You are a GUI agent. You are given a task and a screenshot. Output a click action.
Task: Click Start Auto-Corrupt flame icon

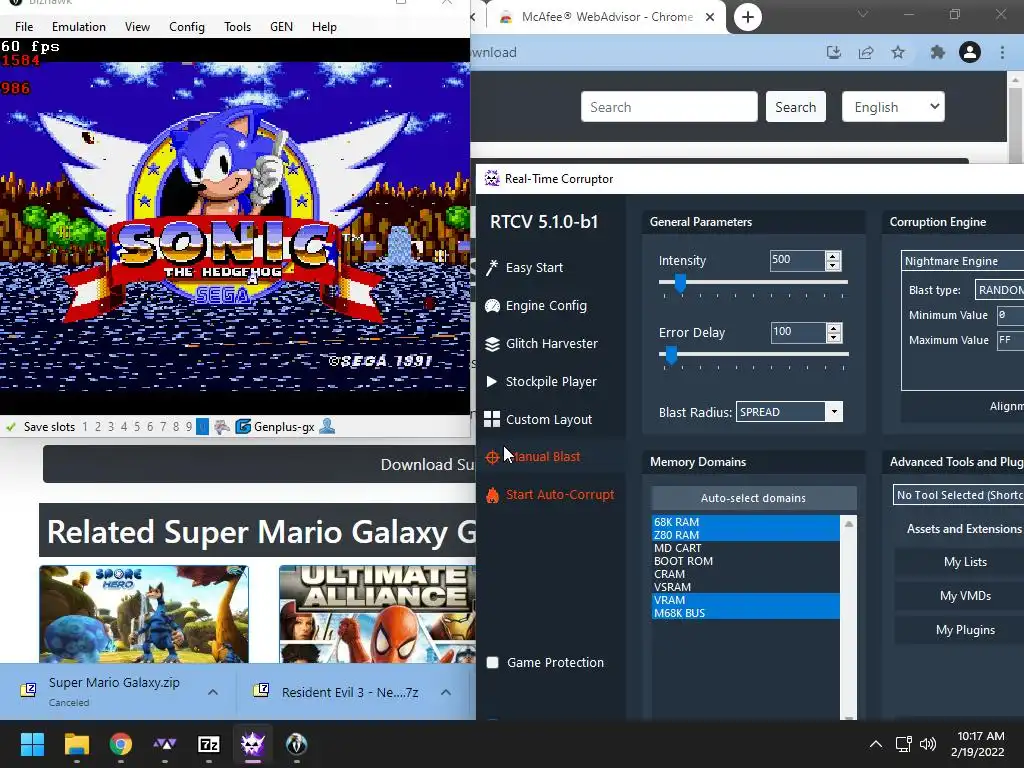pos(492,495)
